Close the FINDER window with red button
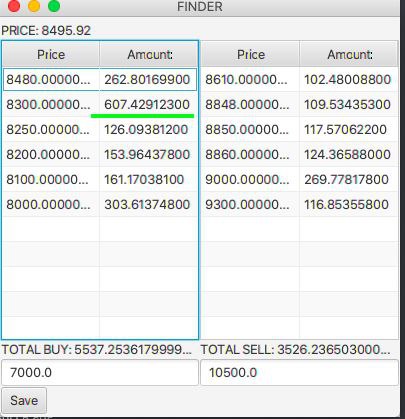This screenshot has width=405, height=419. (x=14, y=6)
